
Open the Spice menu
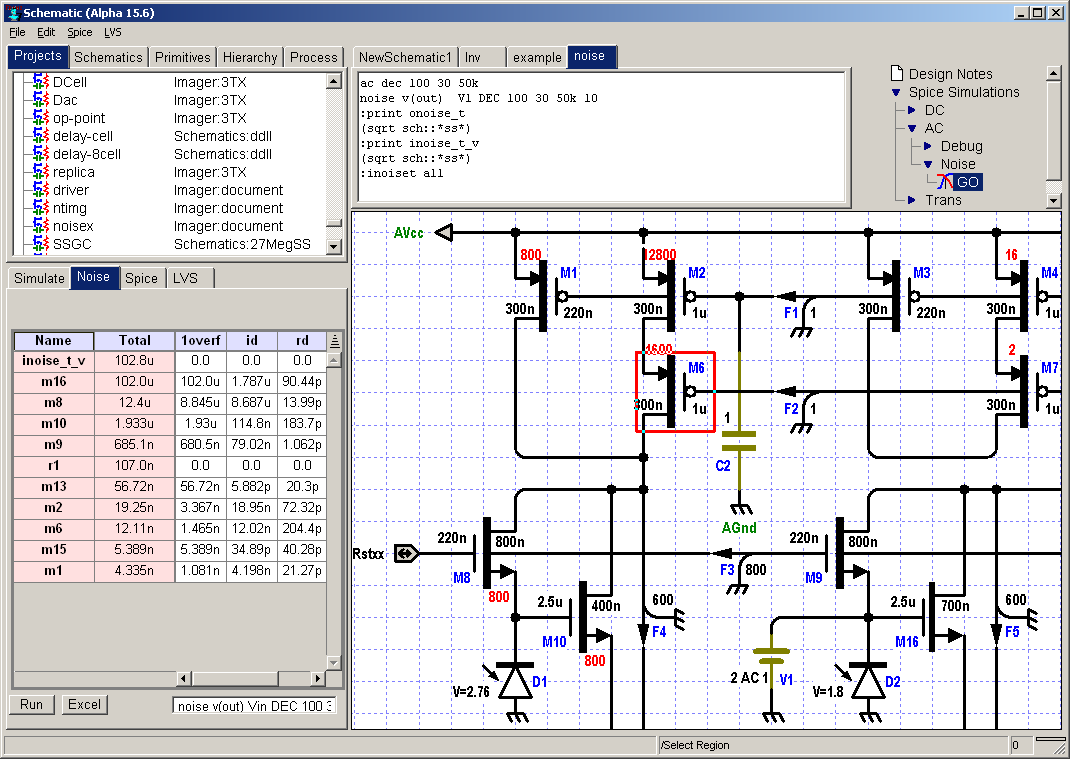coord(79,32)
